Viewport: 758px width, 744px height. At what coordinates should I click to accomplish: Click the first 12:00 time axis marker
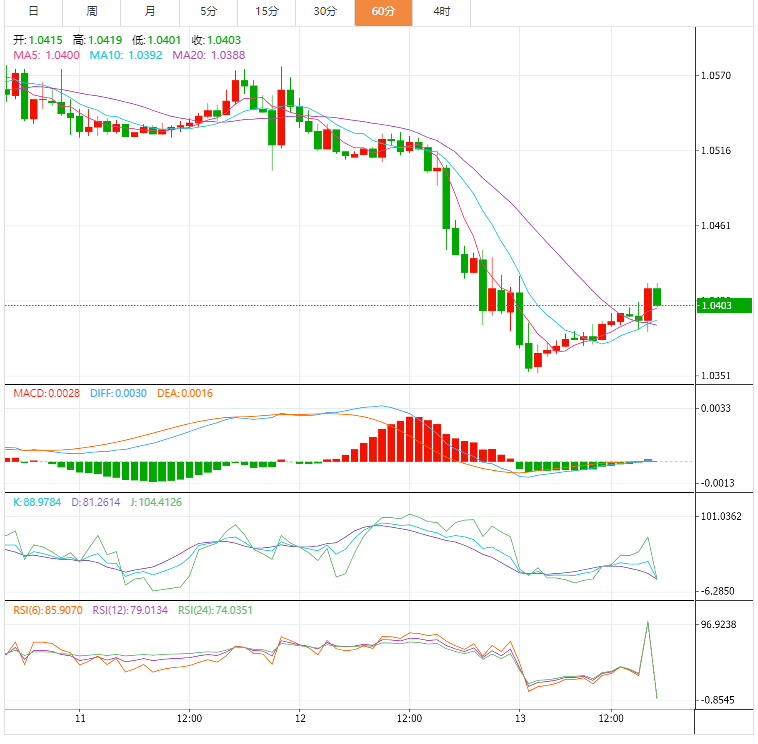190,719
